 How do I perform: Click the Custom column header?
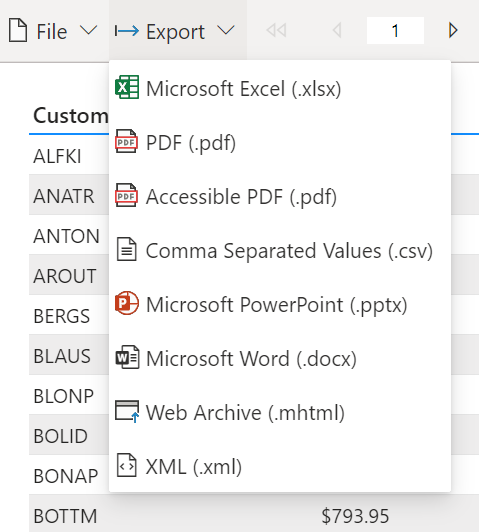click(x=71, y=116)
